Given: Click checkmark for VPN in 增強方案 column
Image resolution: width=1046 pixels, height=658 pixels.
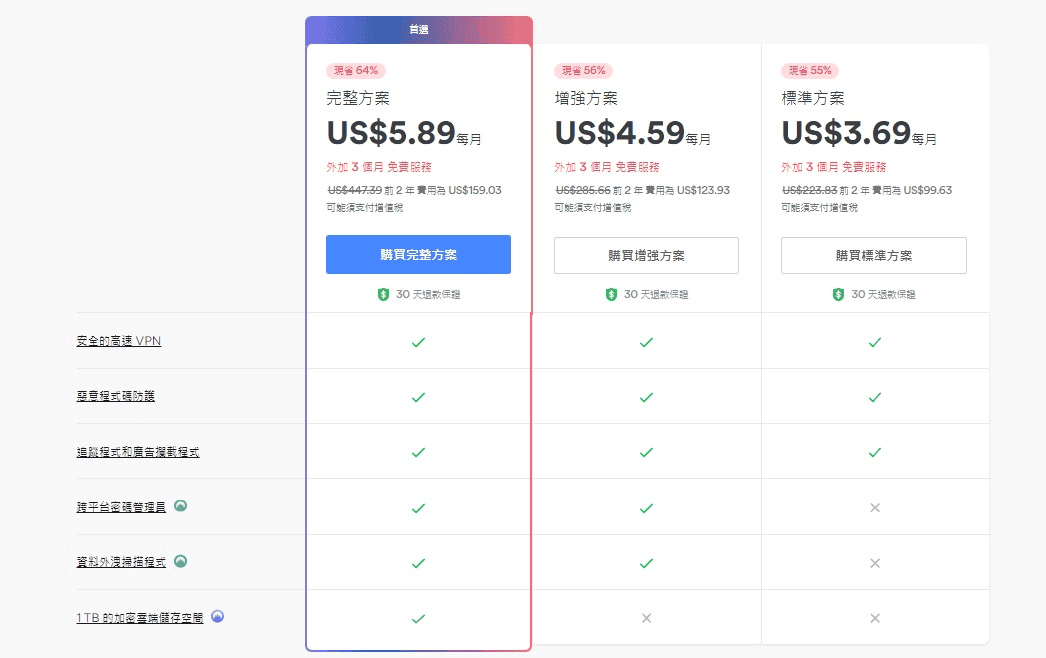Looking at the screenshot, I should (x=646, y=342).
